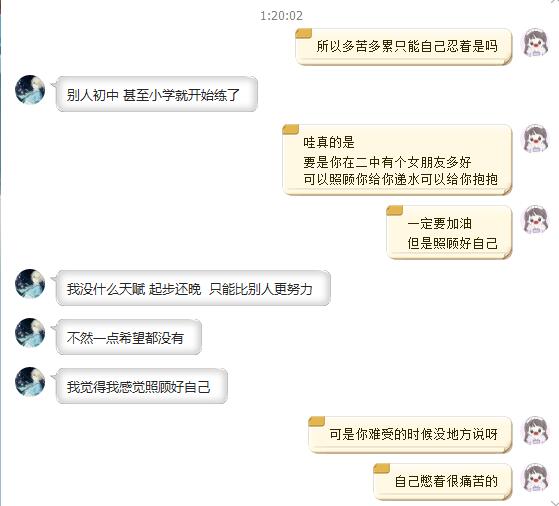Select the message "可是你难受的时候没地方说呀"

tap(410, 435)
